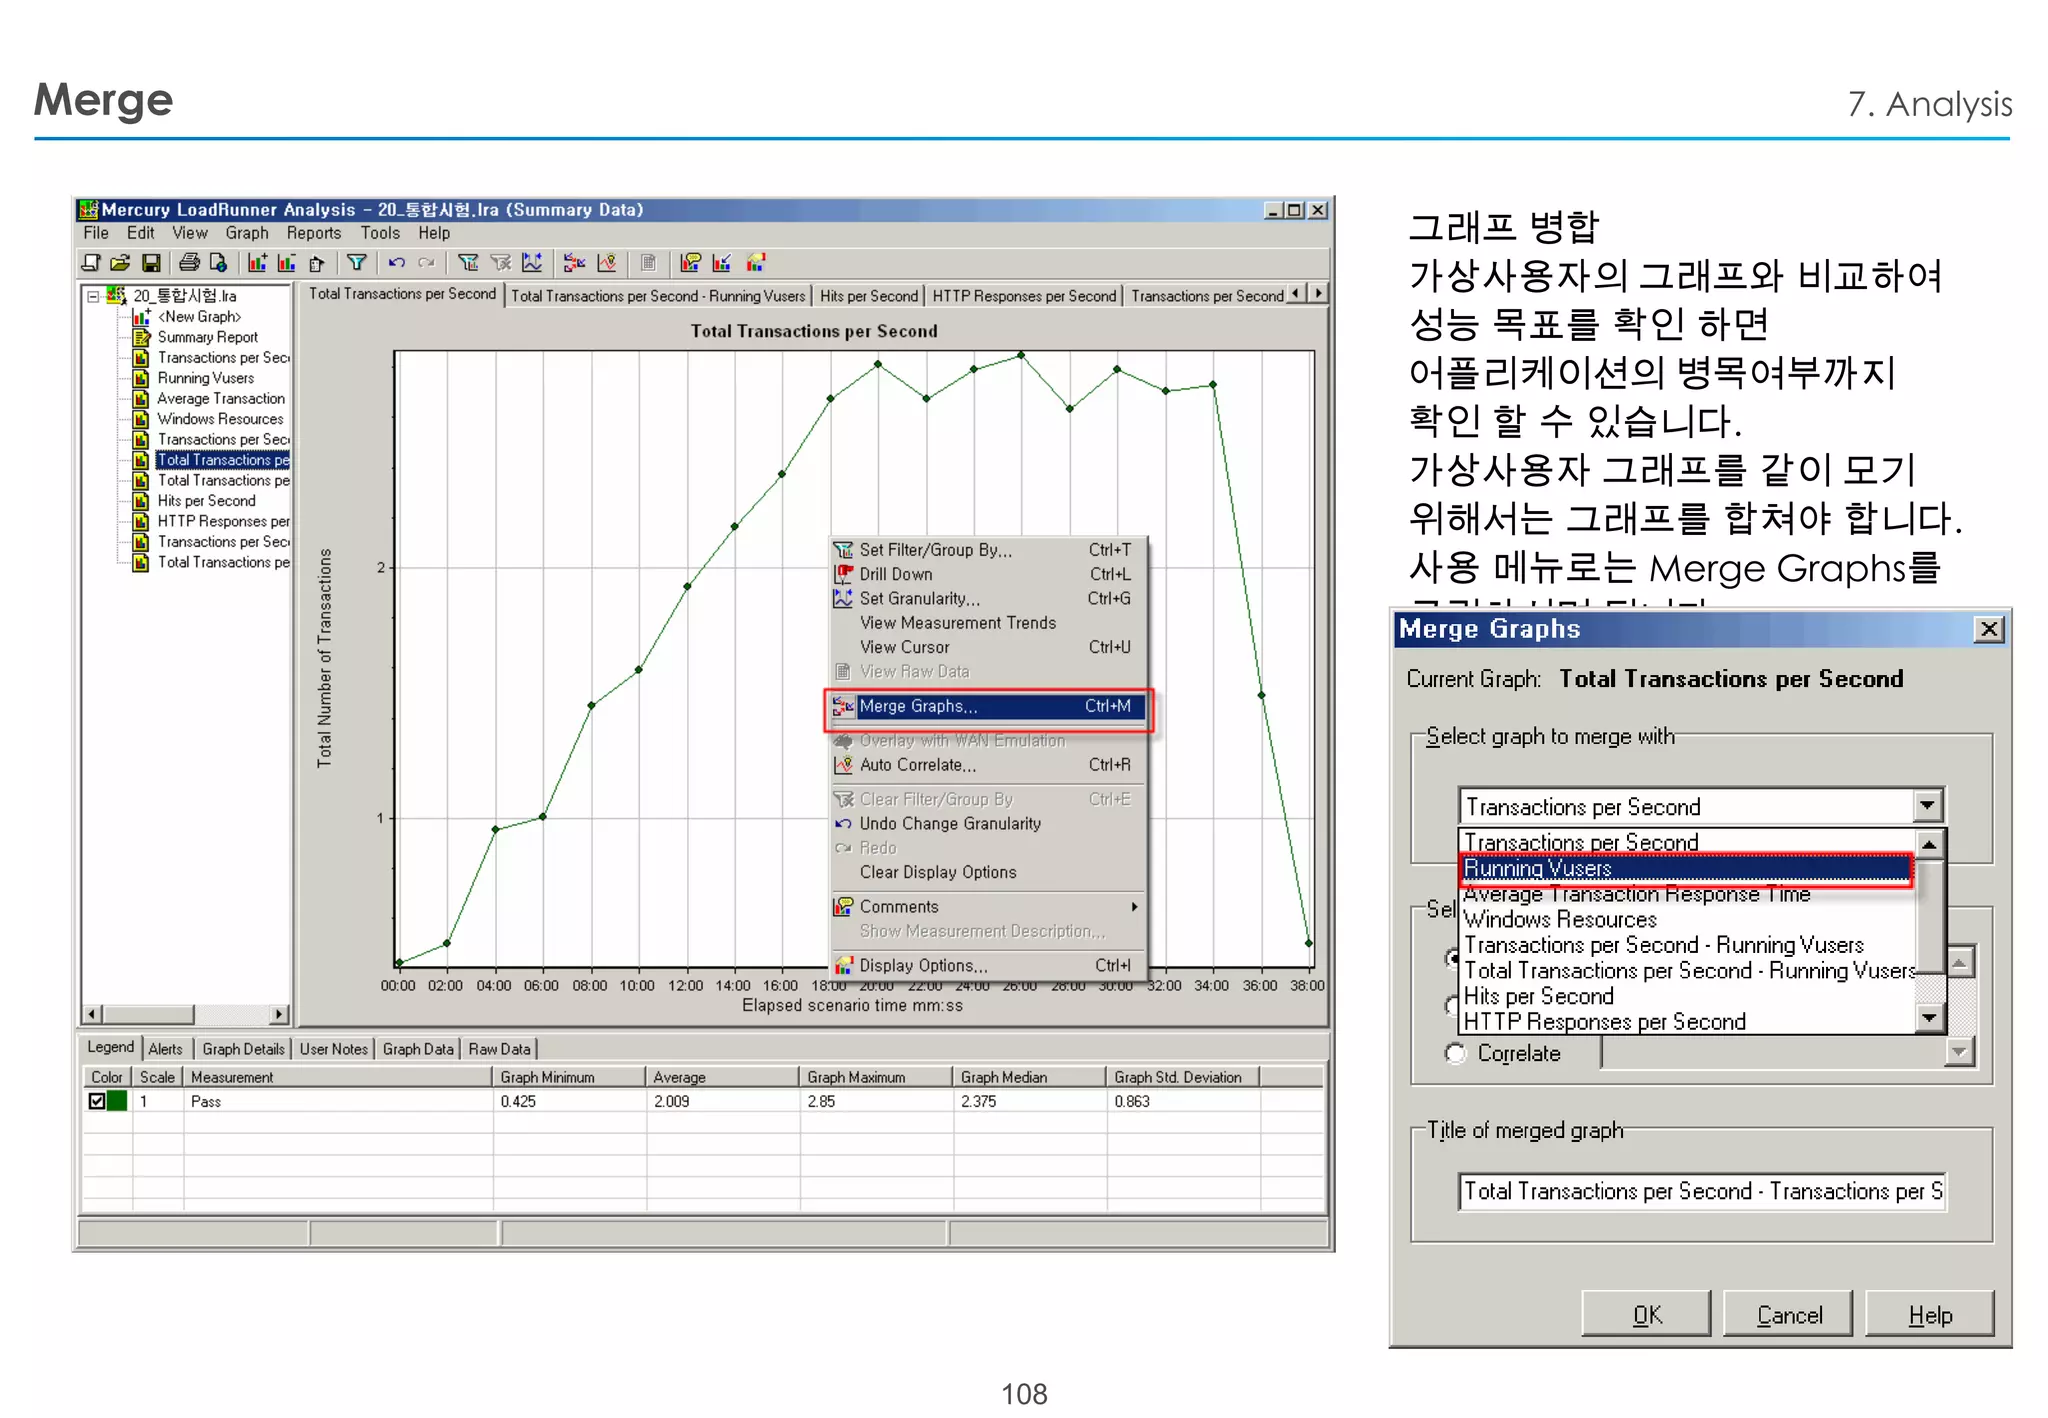
Task: Close the Merge Graphs dialog
Action: click(1989, 629)
